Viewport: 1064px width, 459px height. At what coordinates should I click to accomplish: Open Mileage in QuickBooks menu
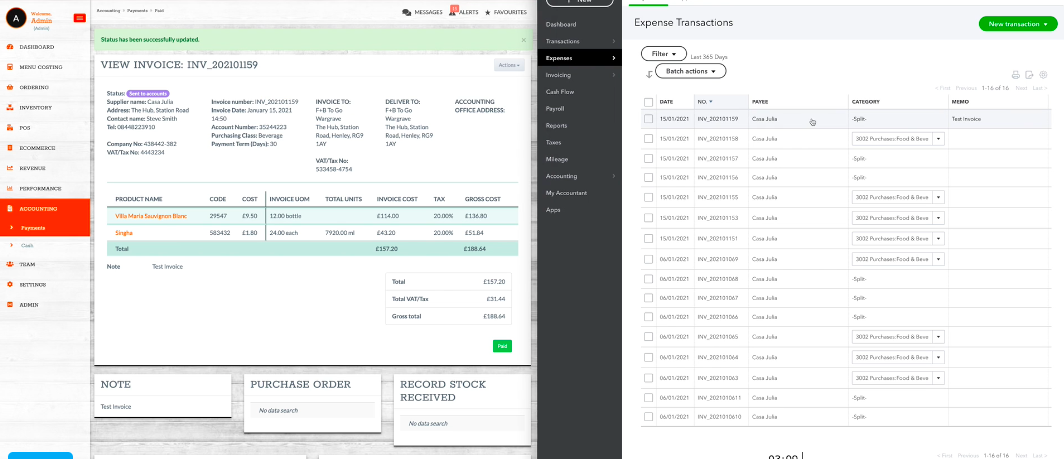556,160
